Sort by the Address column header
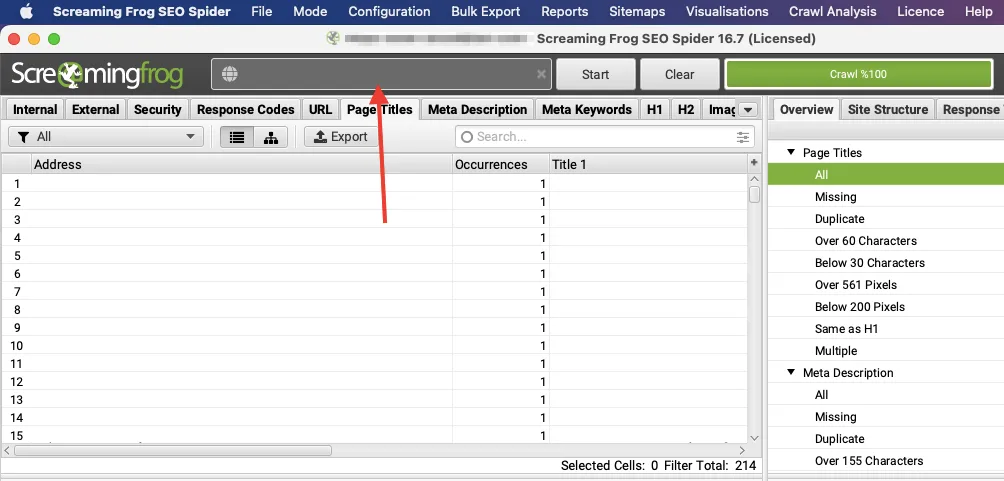This screenshot has width=1004, height=481. click(242, 165)
